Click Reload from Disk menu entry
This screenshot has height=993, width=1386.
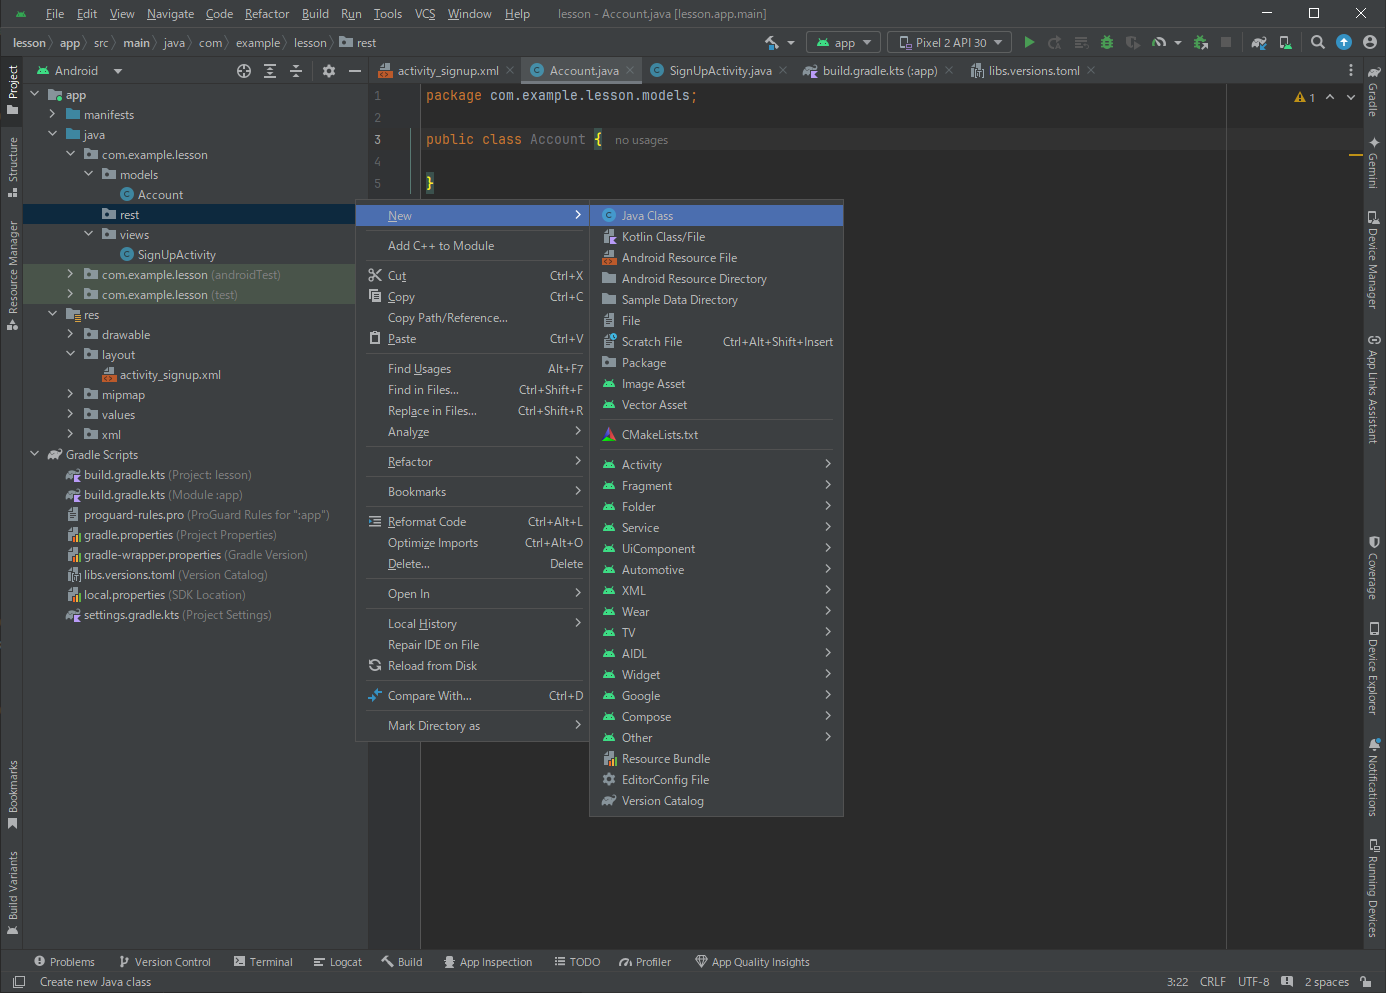[470, 666]
